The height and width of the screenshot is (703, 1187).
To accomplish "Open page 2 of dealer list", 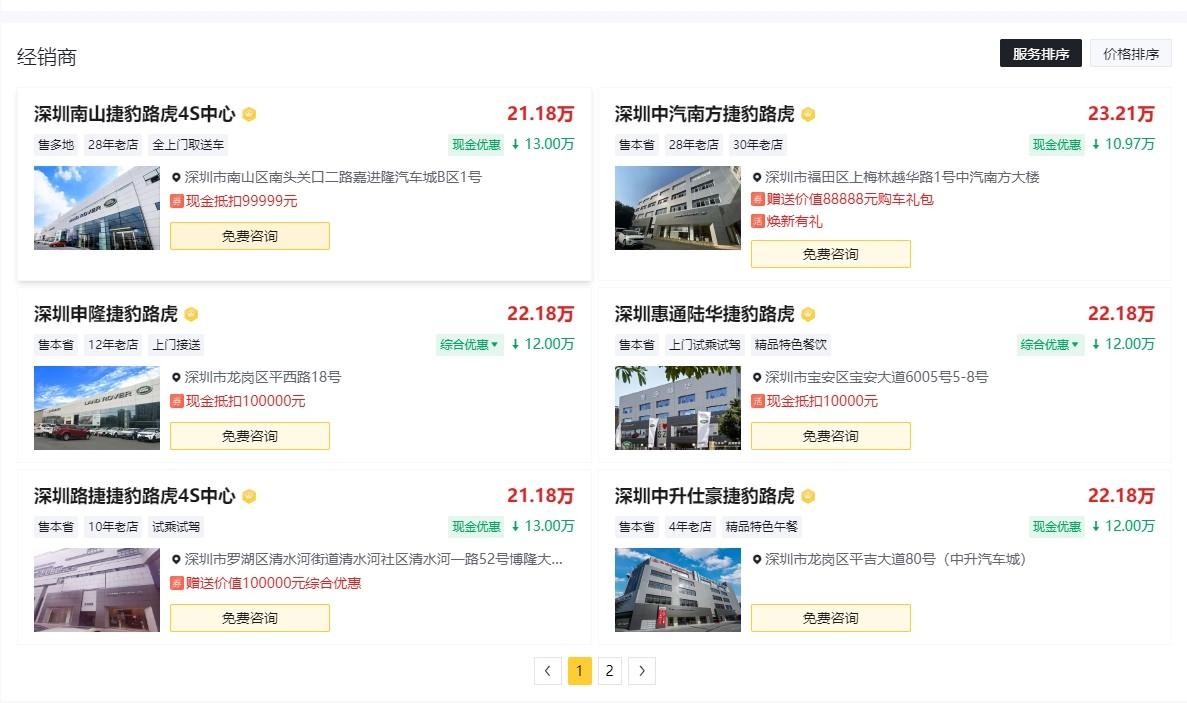I will (x=610, y=671).
